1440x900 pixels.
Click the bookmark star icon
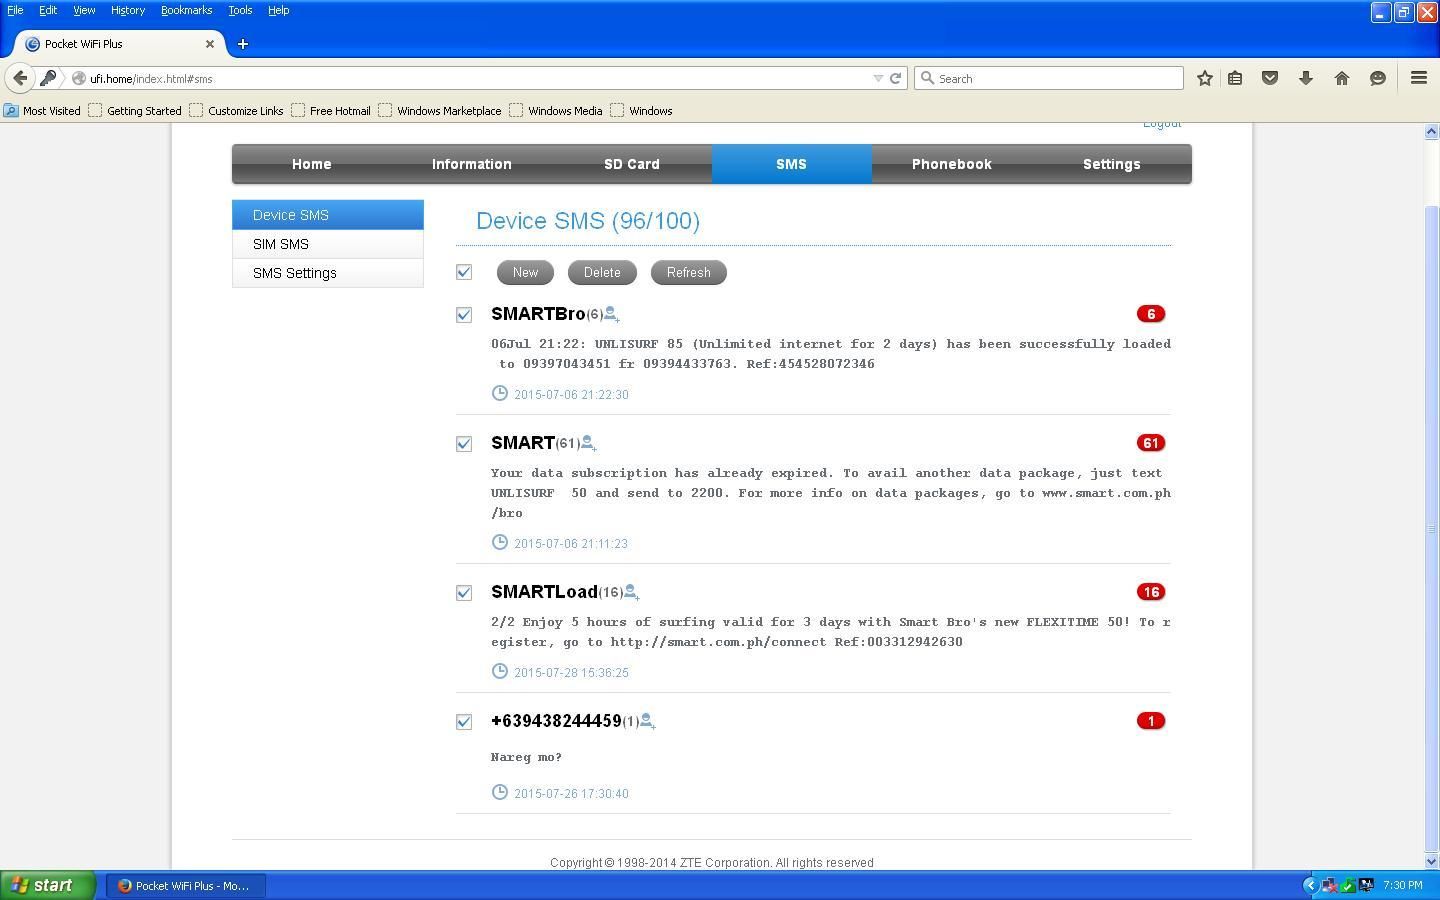[x=1205, y=78]
